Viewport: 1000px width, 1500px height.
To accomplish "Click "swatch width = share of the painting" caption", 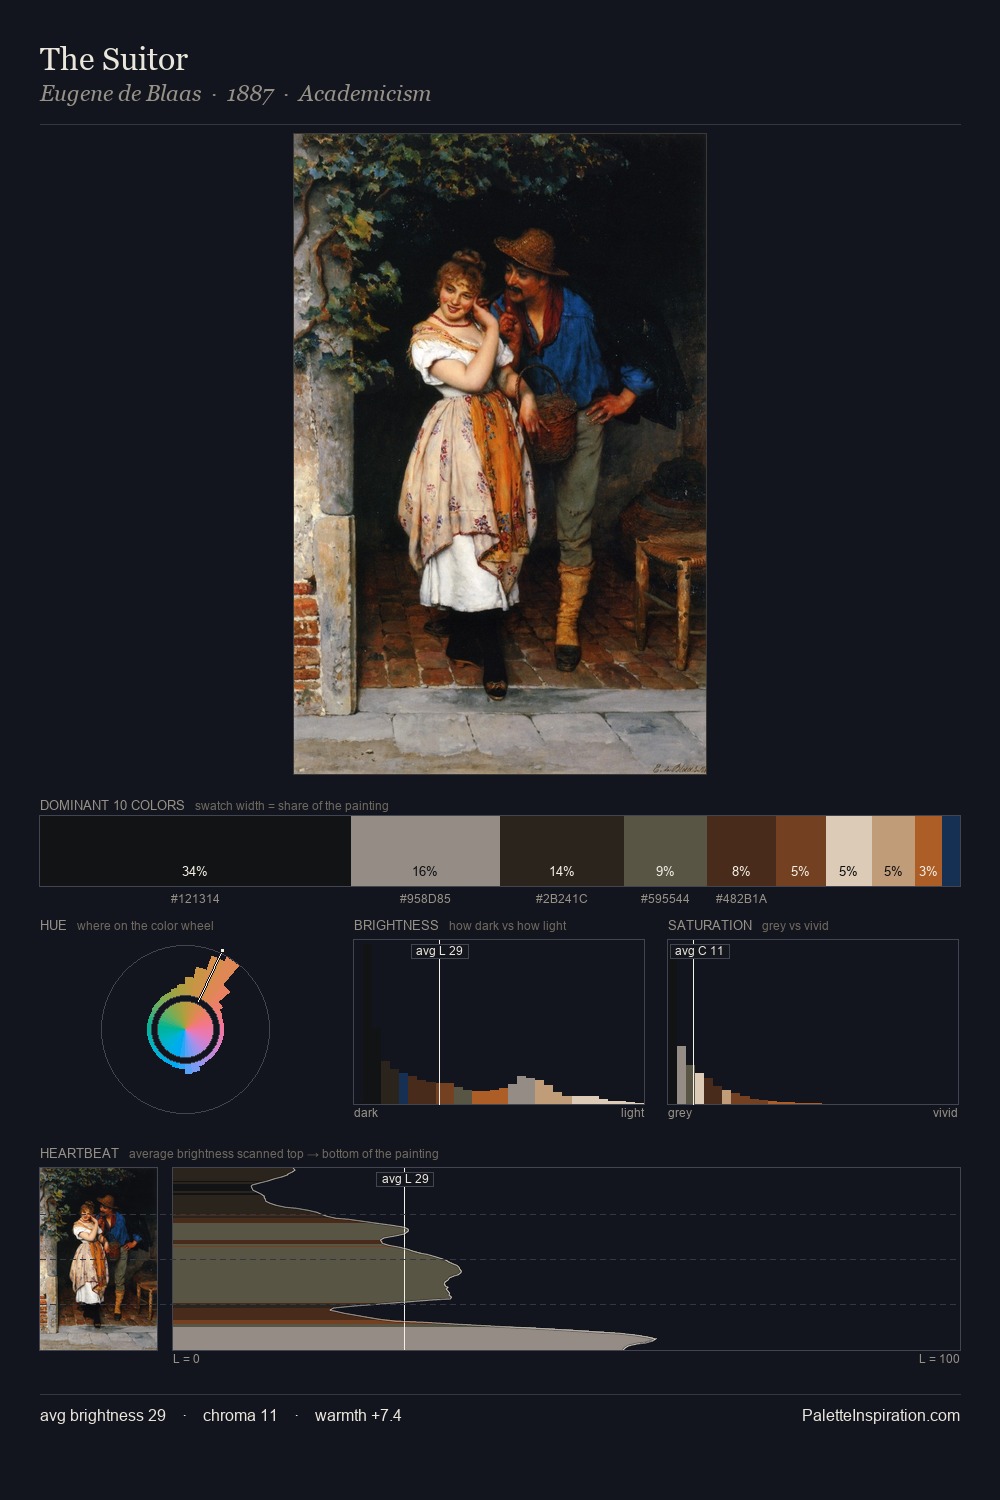I will tap(292, 806).
